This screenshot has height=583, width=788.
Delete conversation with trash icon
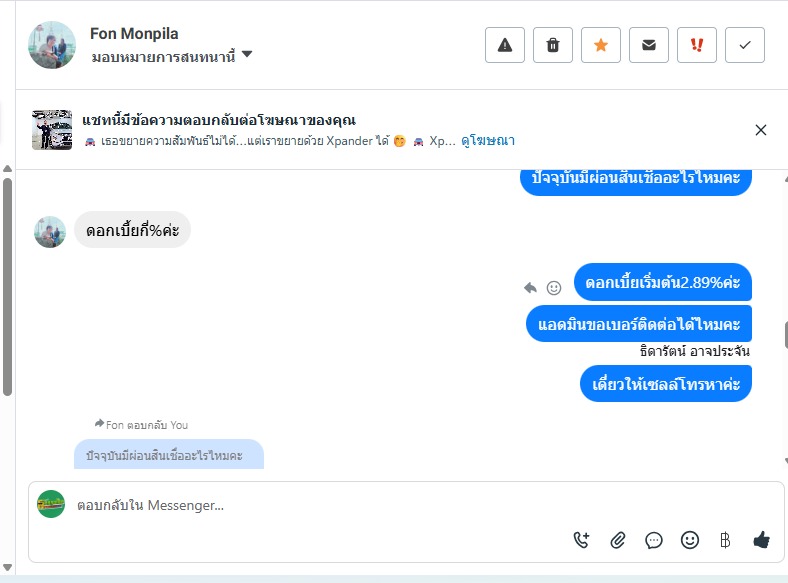[553, 45]
